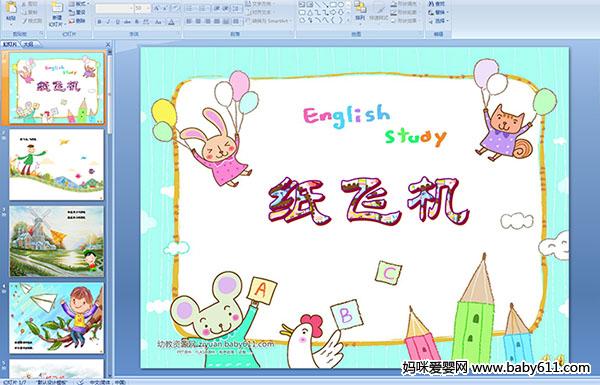Toggle Italic formatting in ribbon
The image size is (600, 385).
pyautogui.click(x=108, y=22)
